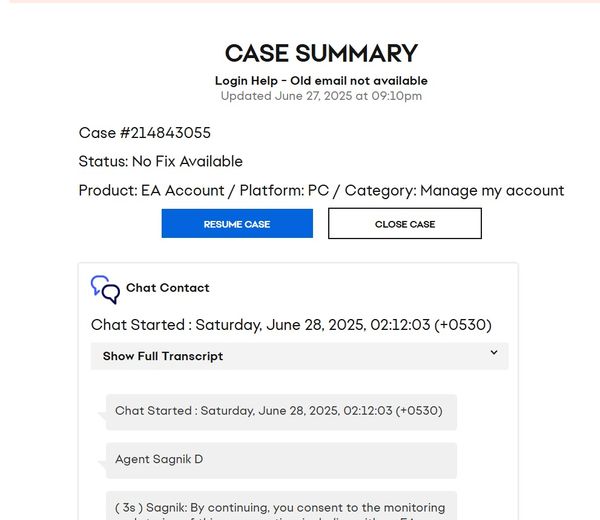Click the chevron arrow on the transcript bar
The width and height of the screenshot is (600, 520).
coord(494,352)
